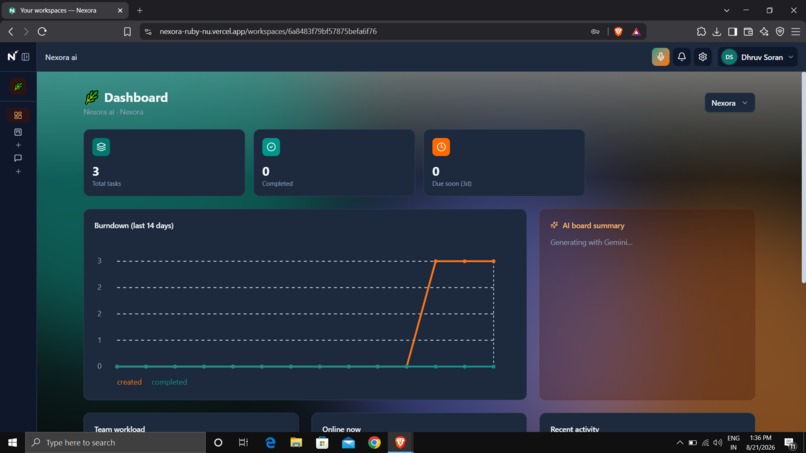Open browser downloads
The width and height of the screenshot is (806, 453).
pos(717,31)
